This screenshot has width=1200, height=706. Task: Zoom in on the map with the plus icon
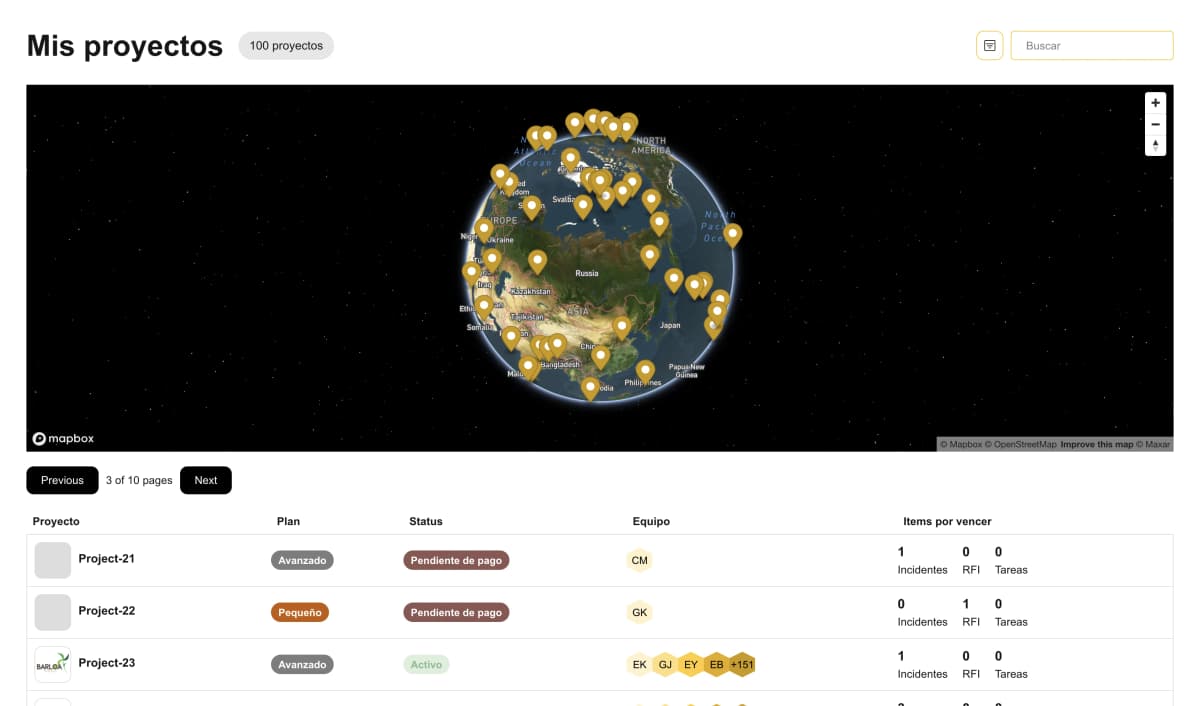tap(1155, 102)
